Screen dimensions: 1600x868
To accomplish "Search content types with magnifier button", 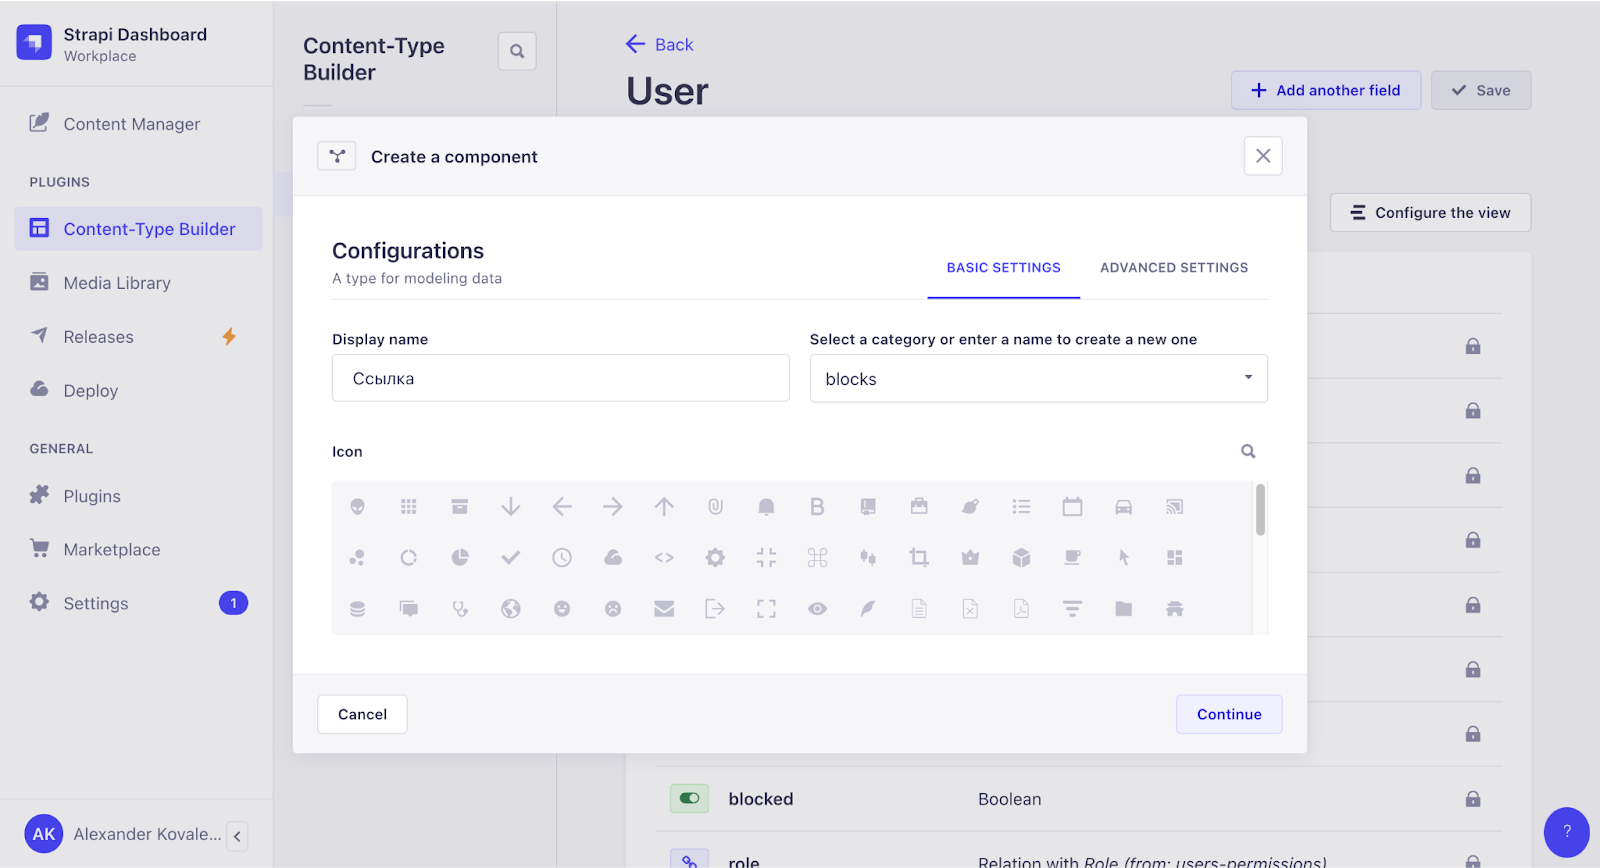I will tap(517, 51).
